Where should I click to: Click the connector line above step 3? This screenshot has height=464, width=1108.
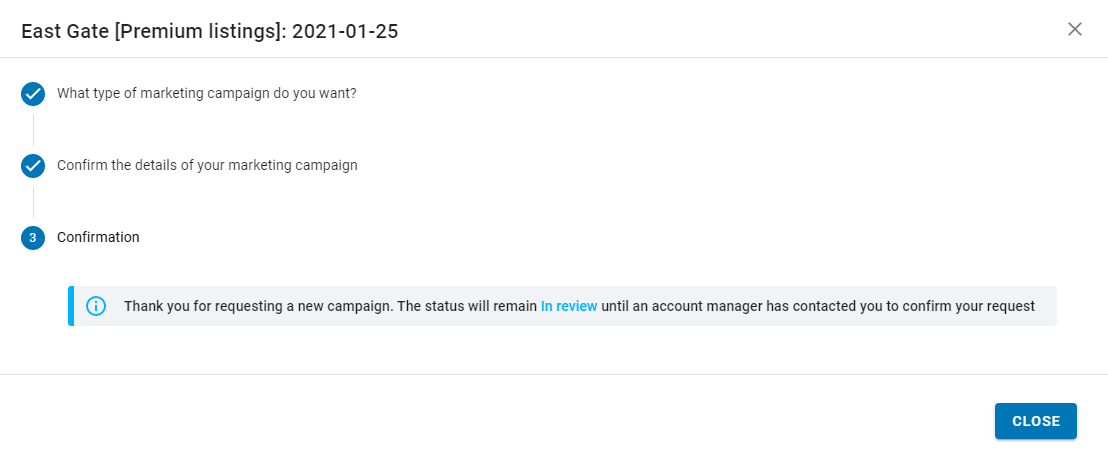[33, 202]
